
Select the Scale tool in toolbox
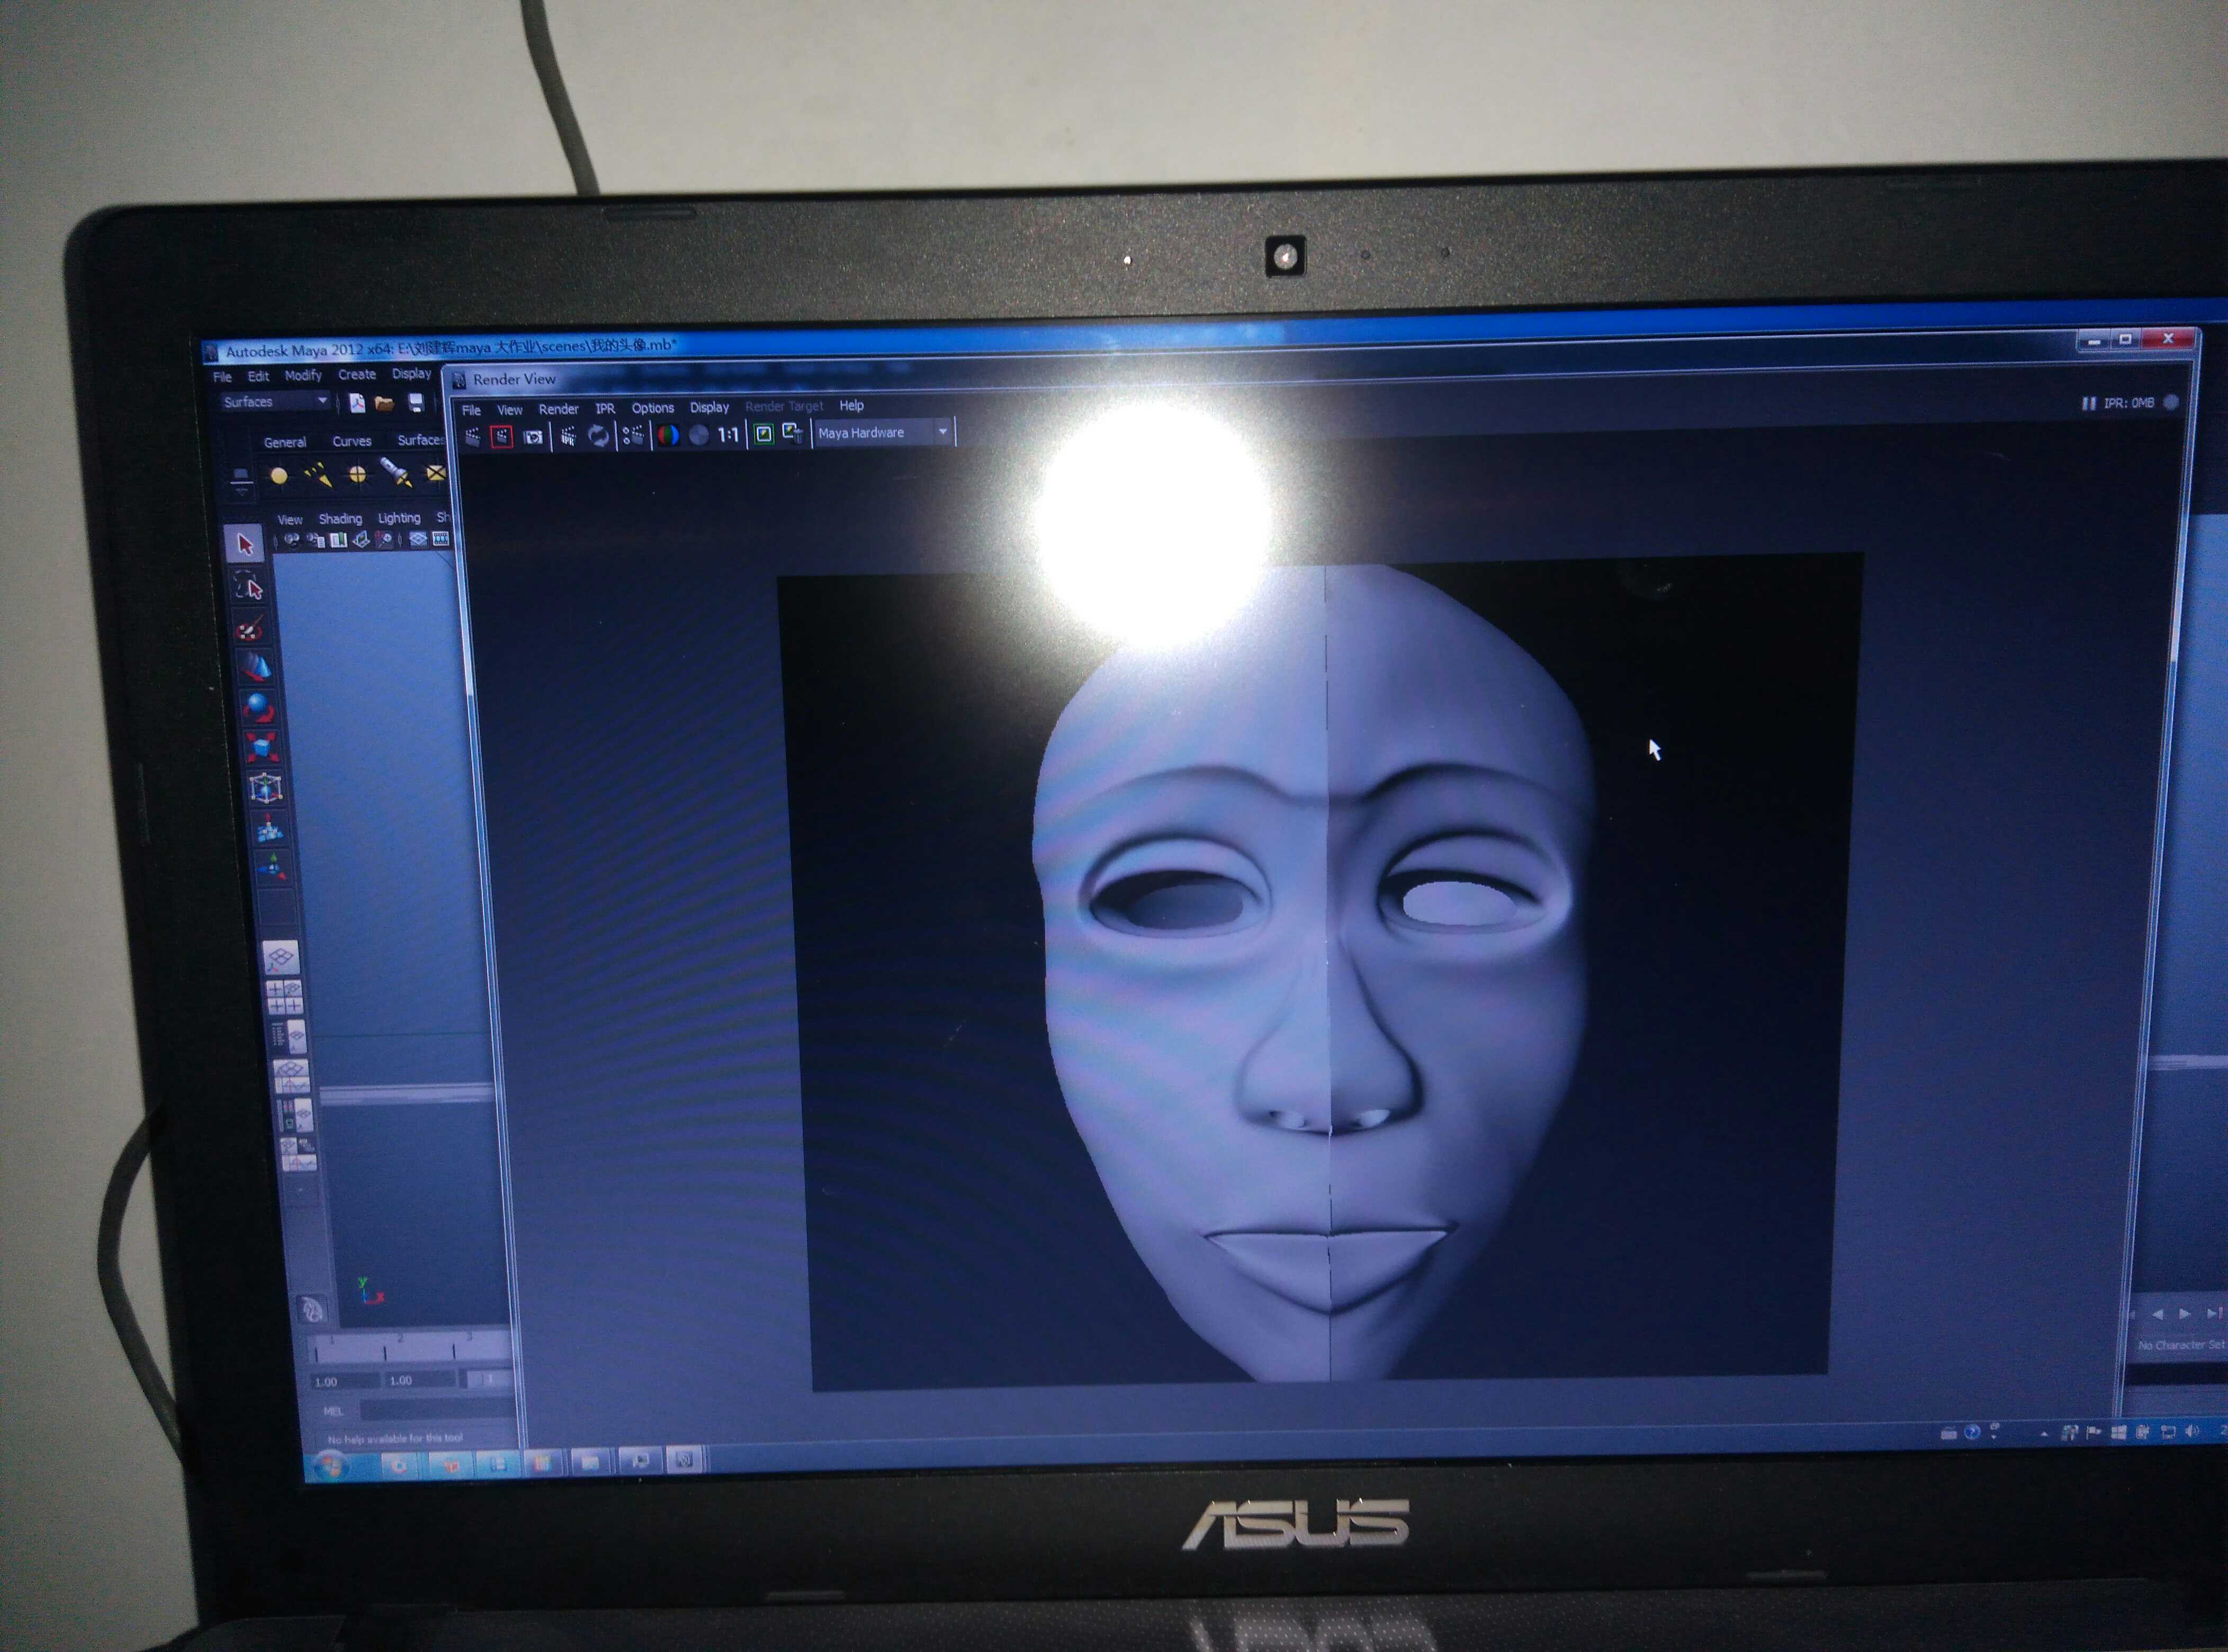click(262, 747)
